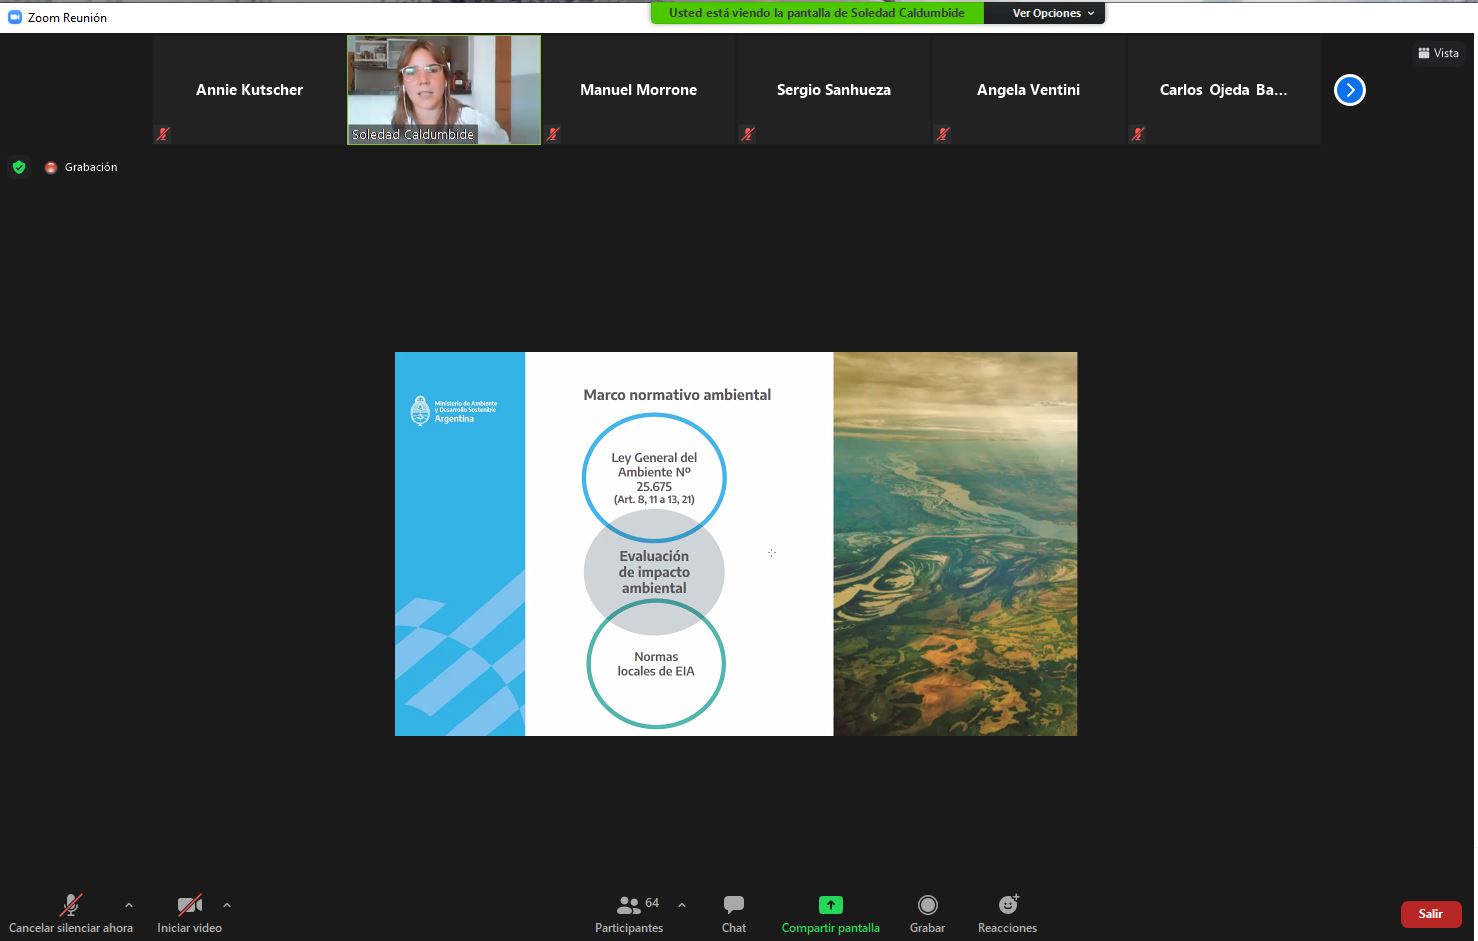Click Annie Kutscher's participant tile
The width and height of the screenshot is (1478, 941).
(249, 90)
